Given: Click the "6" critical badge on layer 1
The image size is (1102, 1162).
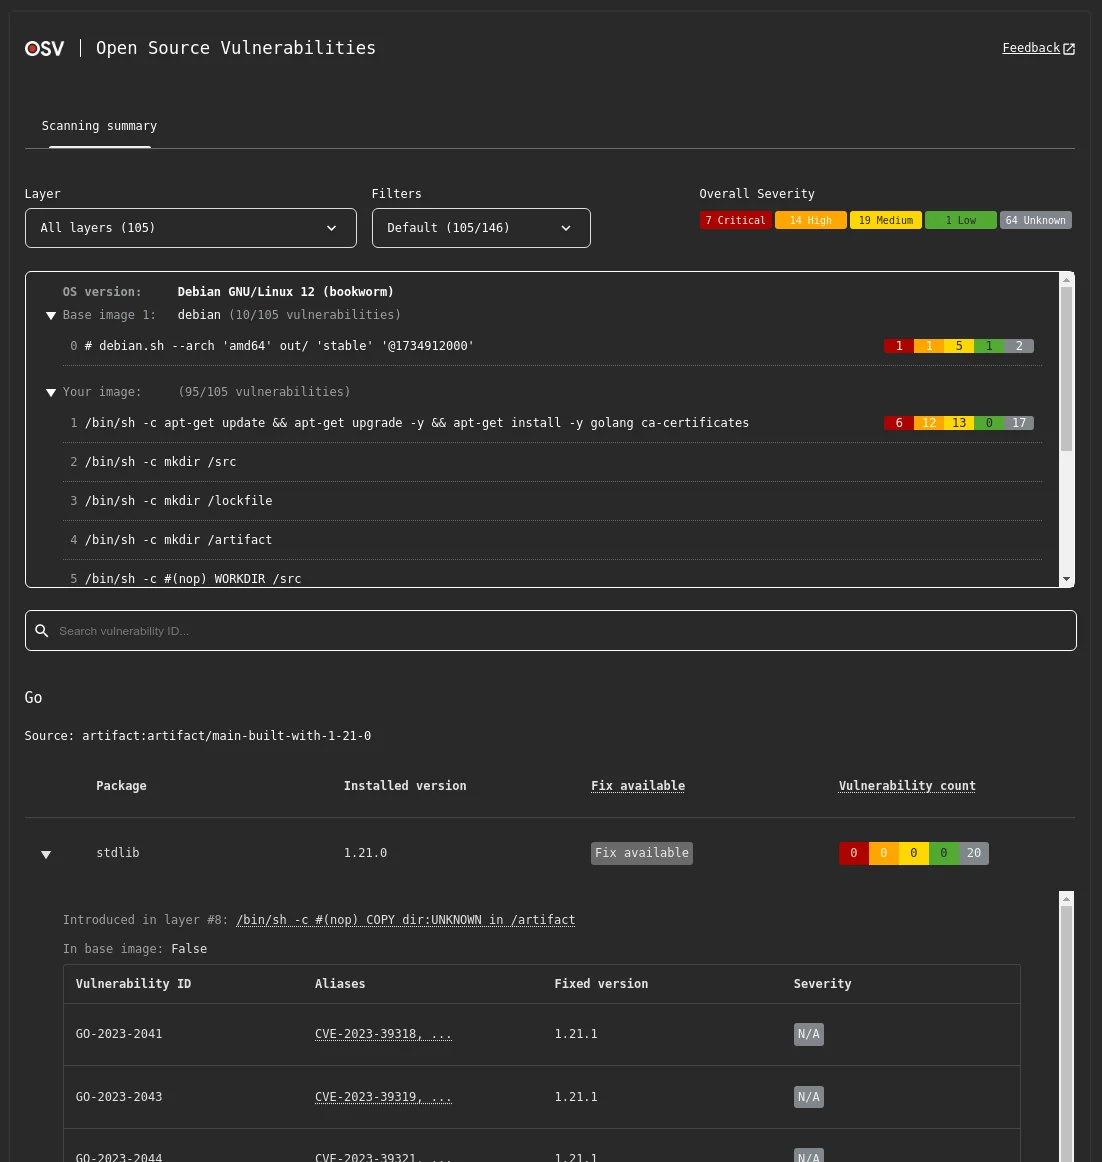Looking at the screenshot, I should coord(898,422).
